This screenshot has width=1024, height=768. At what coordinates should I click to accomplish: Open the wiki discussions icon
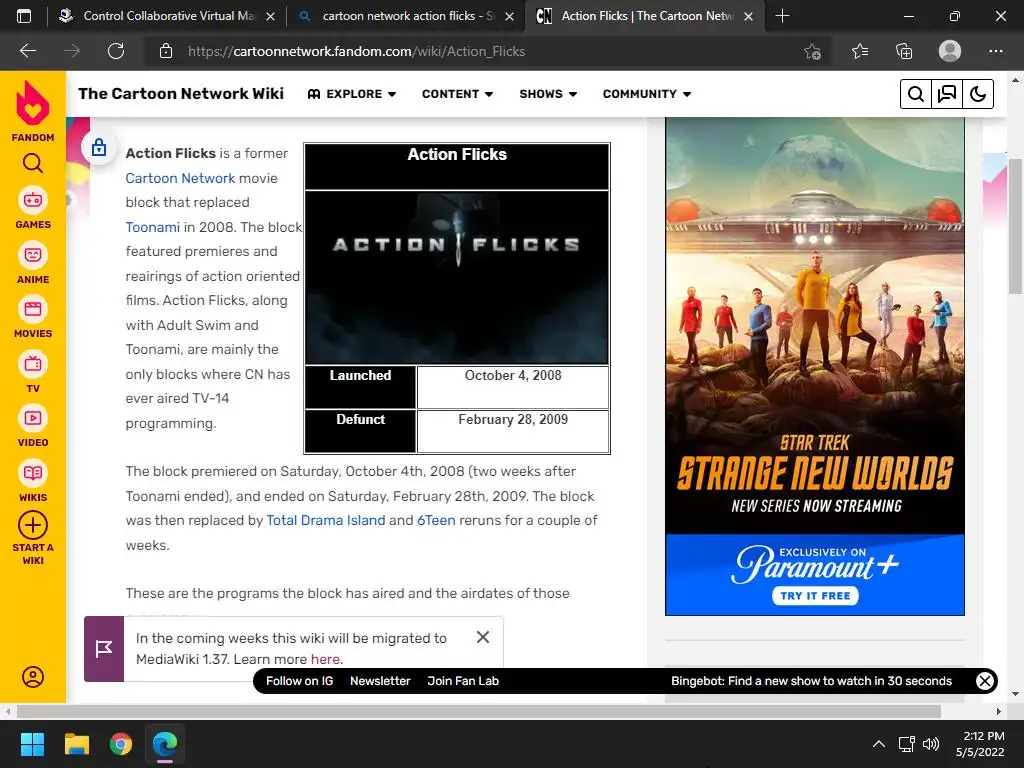coord(947,94)
